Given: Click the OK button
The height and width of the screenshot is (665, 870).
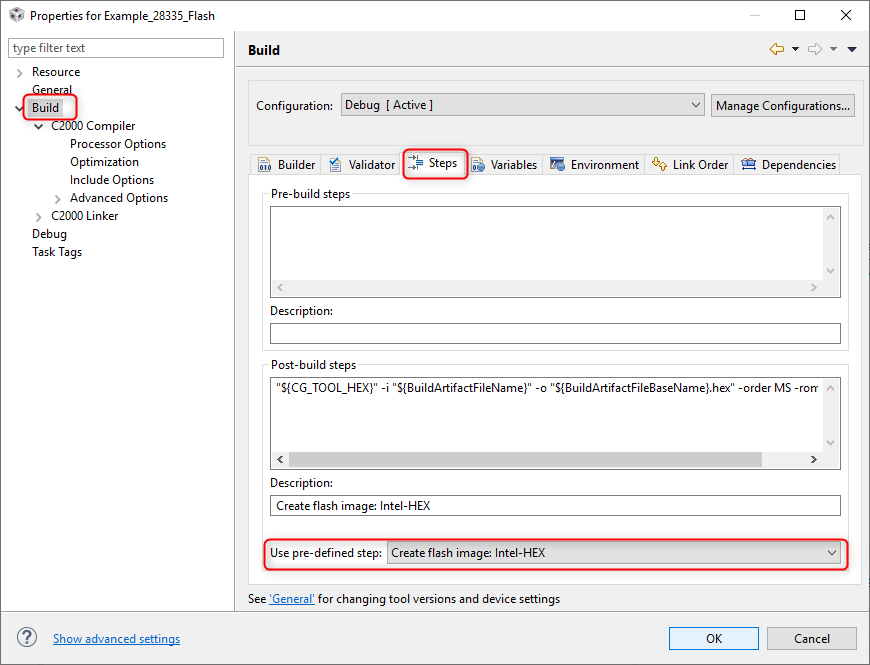Looking at the screenshot, I should coord(714,638).
